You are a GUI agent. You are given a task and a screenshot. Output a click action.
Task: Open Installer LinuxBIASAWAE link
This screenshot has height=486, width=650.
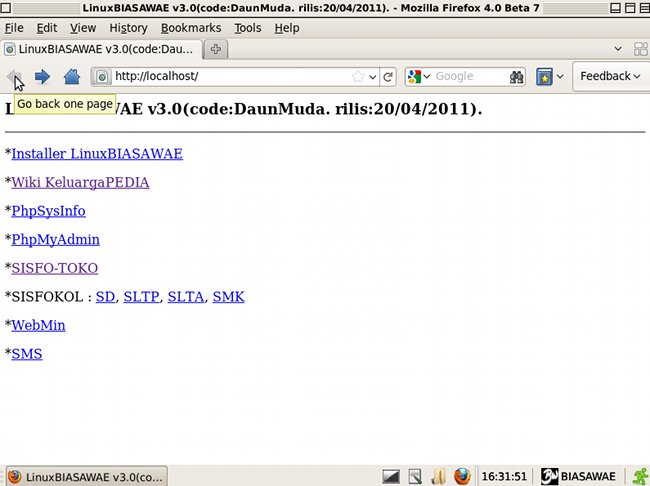[x=97, y=154]
